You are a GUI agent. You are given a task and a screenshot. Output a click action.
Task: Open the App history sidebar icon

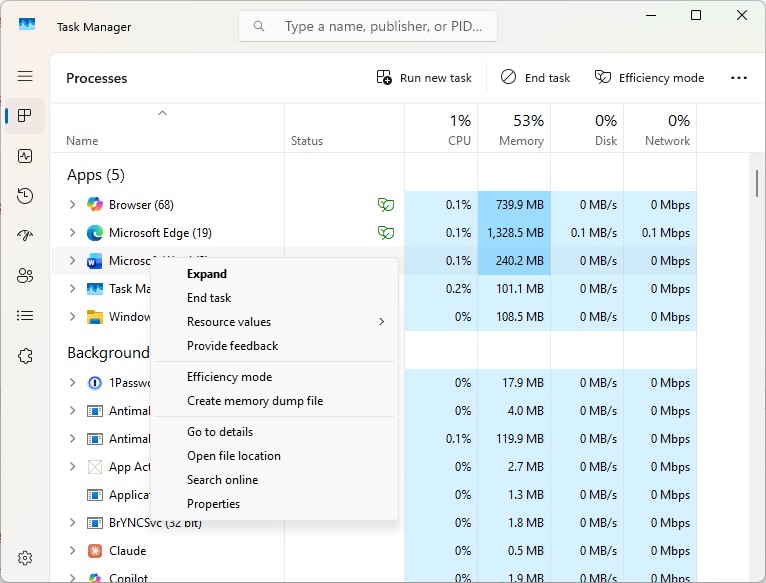click(25, 195)
